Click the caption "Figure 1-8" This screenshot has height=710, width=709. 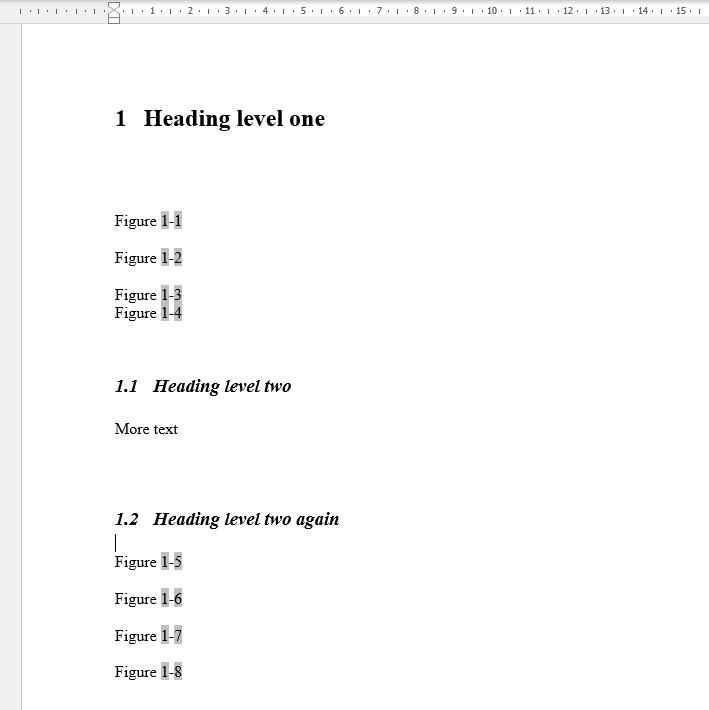click(149, 672)
